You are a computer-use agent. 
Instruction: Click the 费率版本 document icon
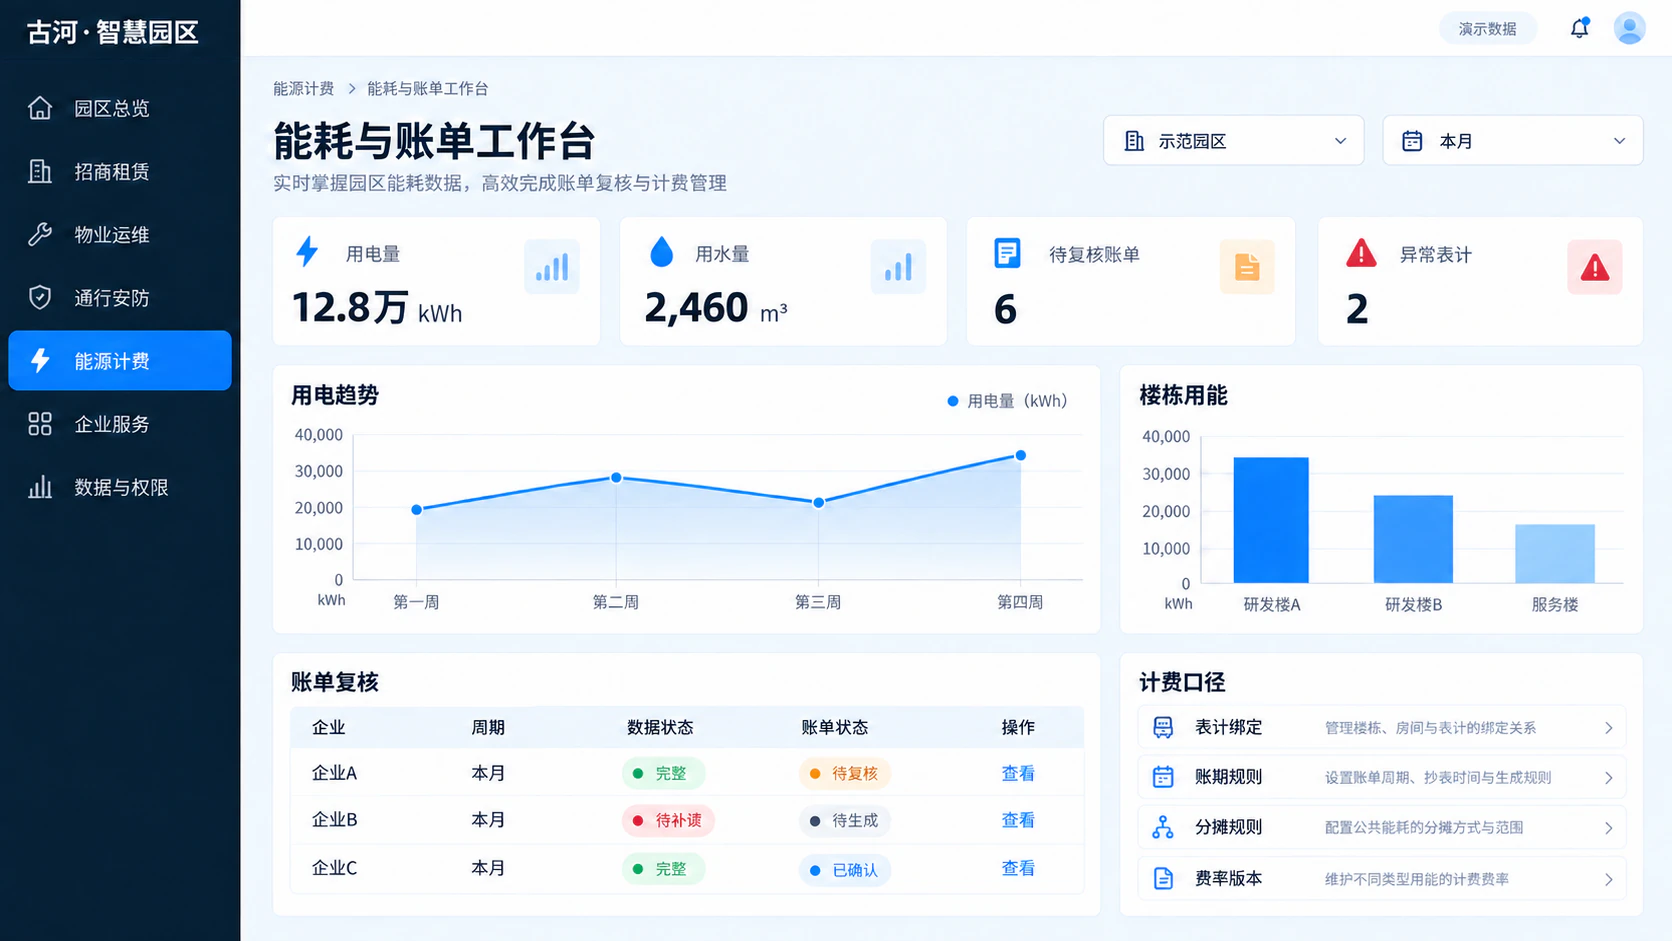[x=1163, y=878]
